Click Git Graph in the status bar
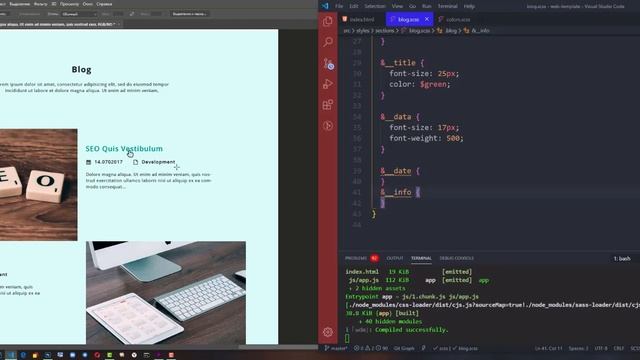The width and height of the screenshot is (640, 360). click(404, 349)
